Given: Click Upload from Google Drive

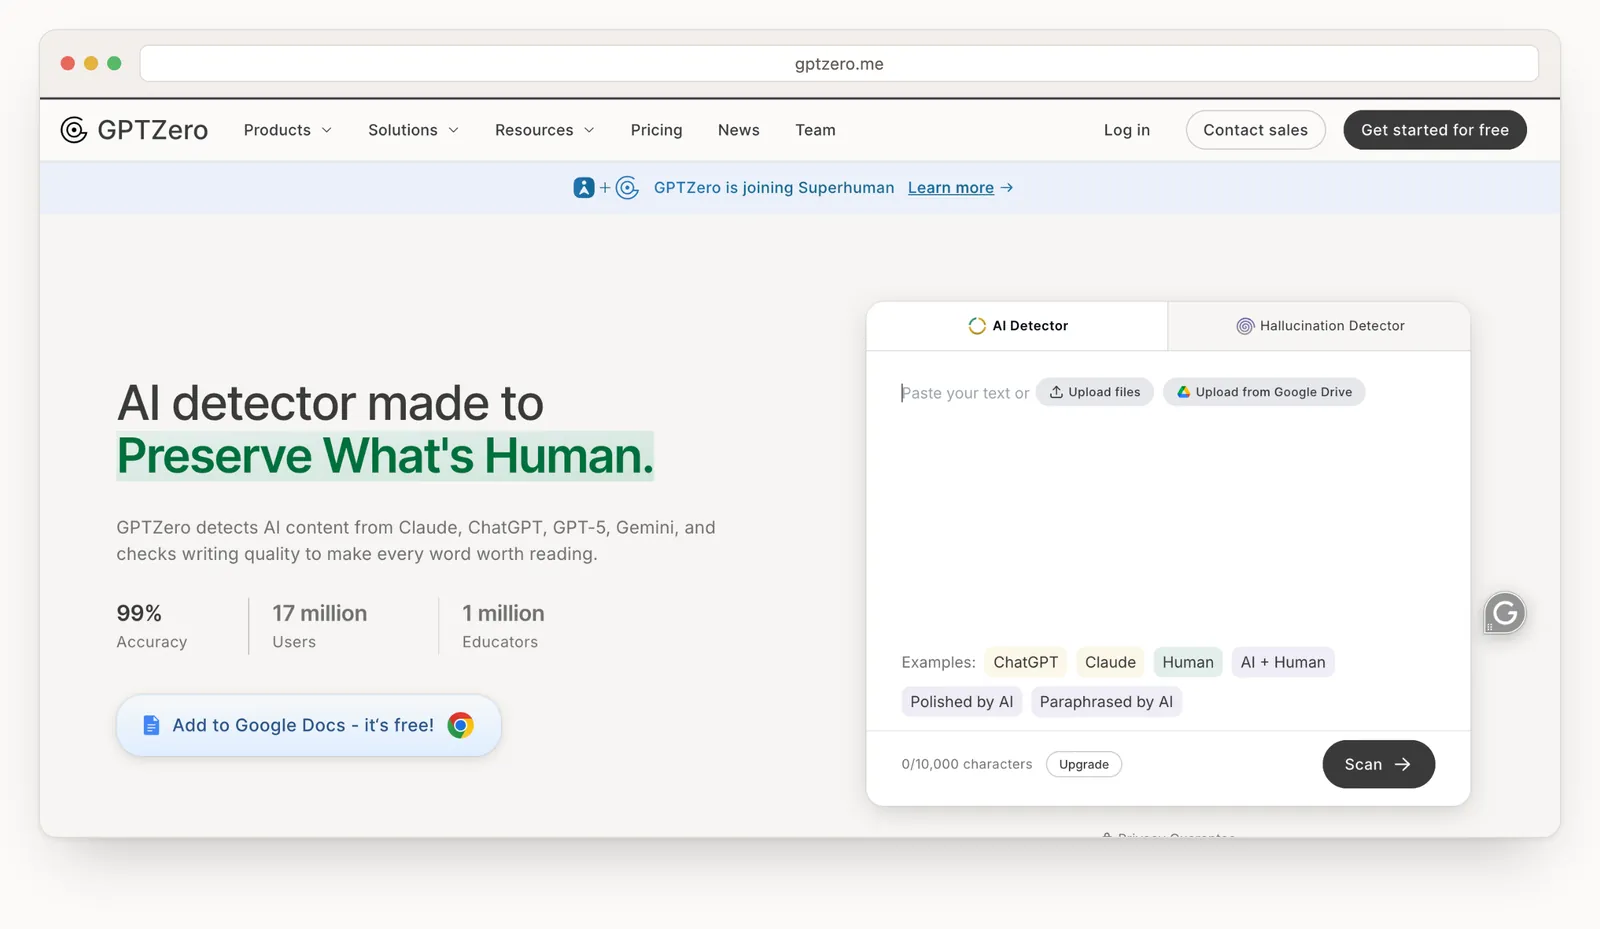Looking at the screenshot, I should pyautogui.click(x=1264, y=392).
